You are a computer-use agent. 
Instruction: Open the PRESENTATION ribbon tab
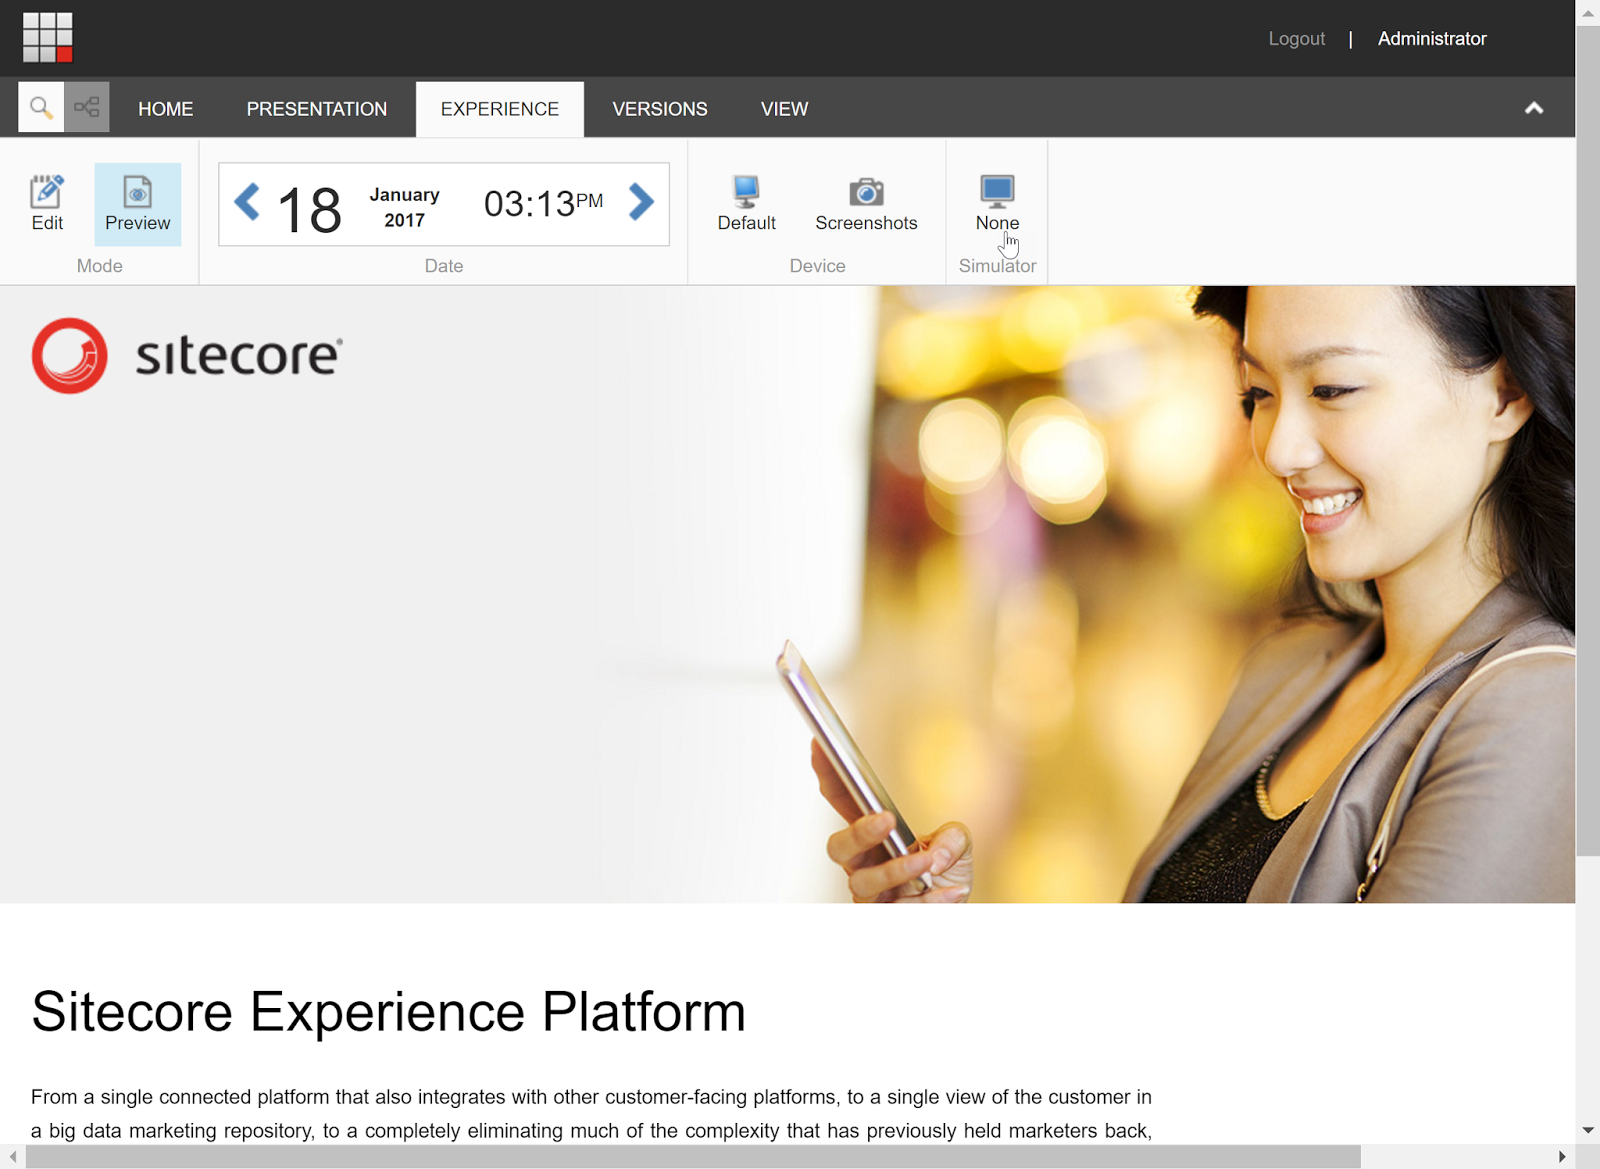316,108
